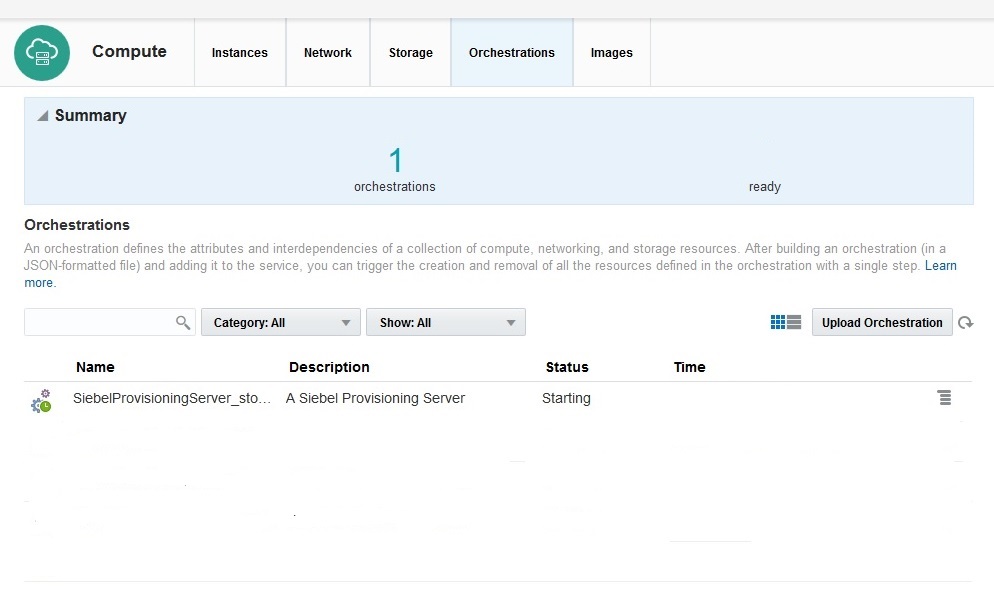994x591 pixels.
Task: Open the orchestration row actions menu icon
Action: click(944, 397)
